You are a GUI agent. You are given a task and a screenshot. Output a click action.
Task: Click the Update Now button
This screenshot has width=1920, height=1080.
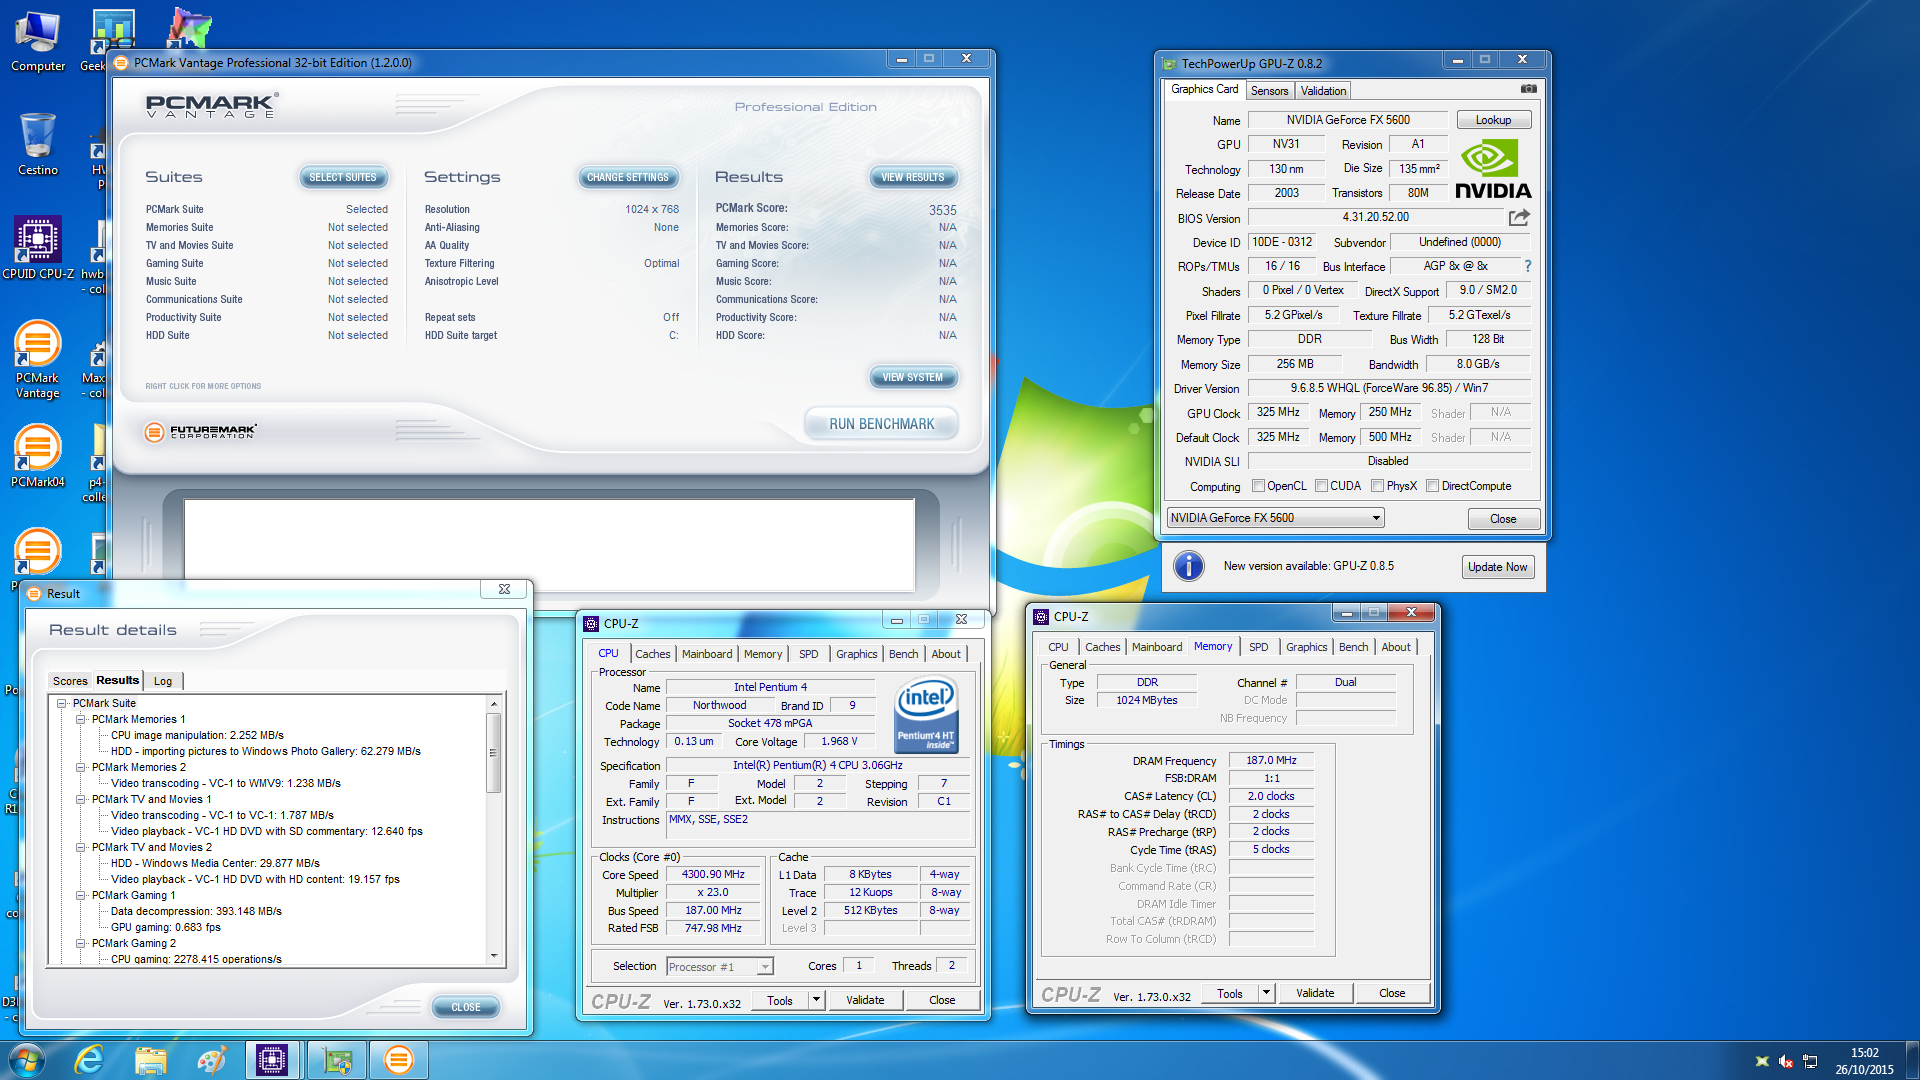[x=1497, y=567]
